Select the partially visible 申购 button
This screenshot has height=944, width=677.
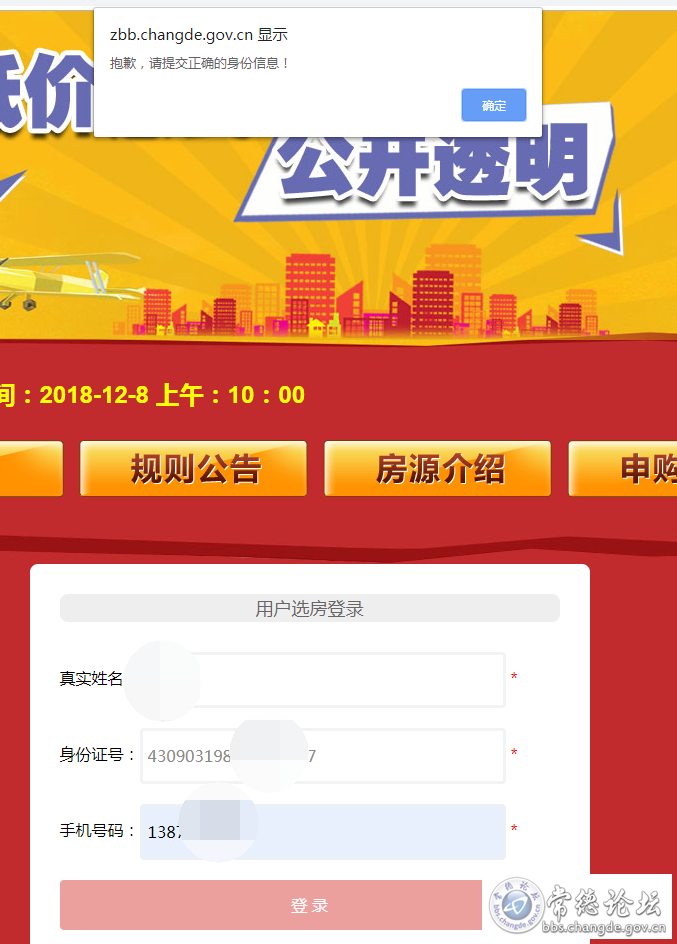point(623,468)
